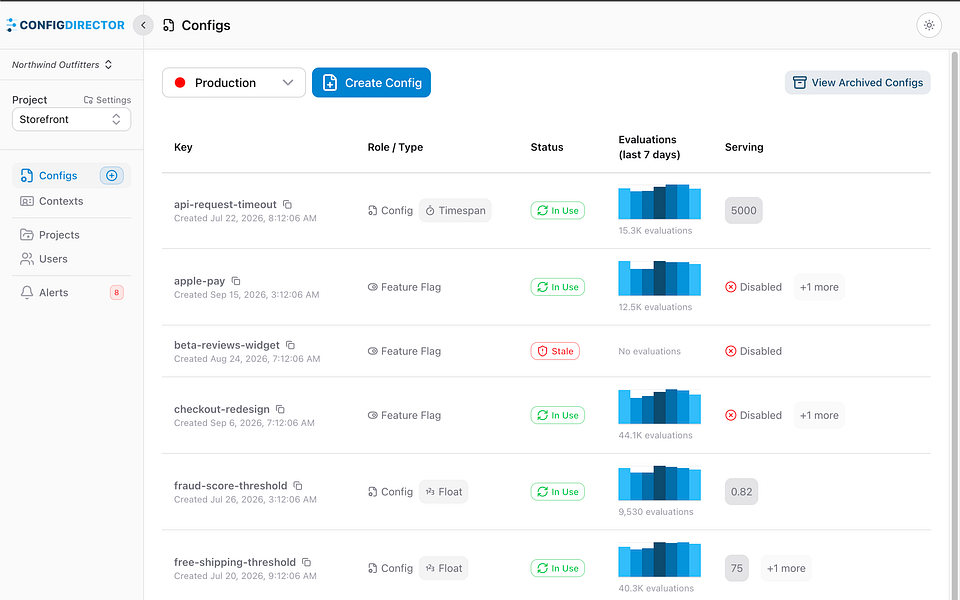The width and height of the screenshot is (960, 600).
Task: Click the ConfigDirector logo
Action: (x=66, y=25)
